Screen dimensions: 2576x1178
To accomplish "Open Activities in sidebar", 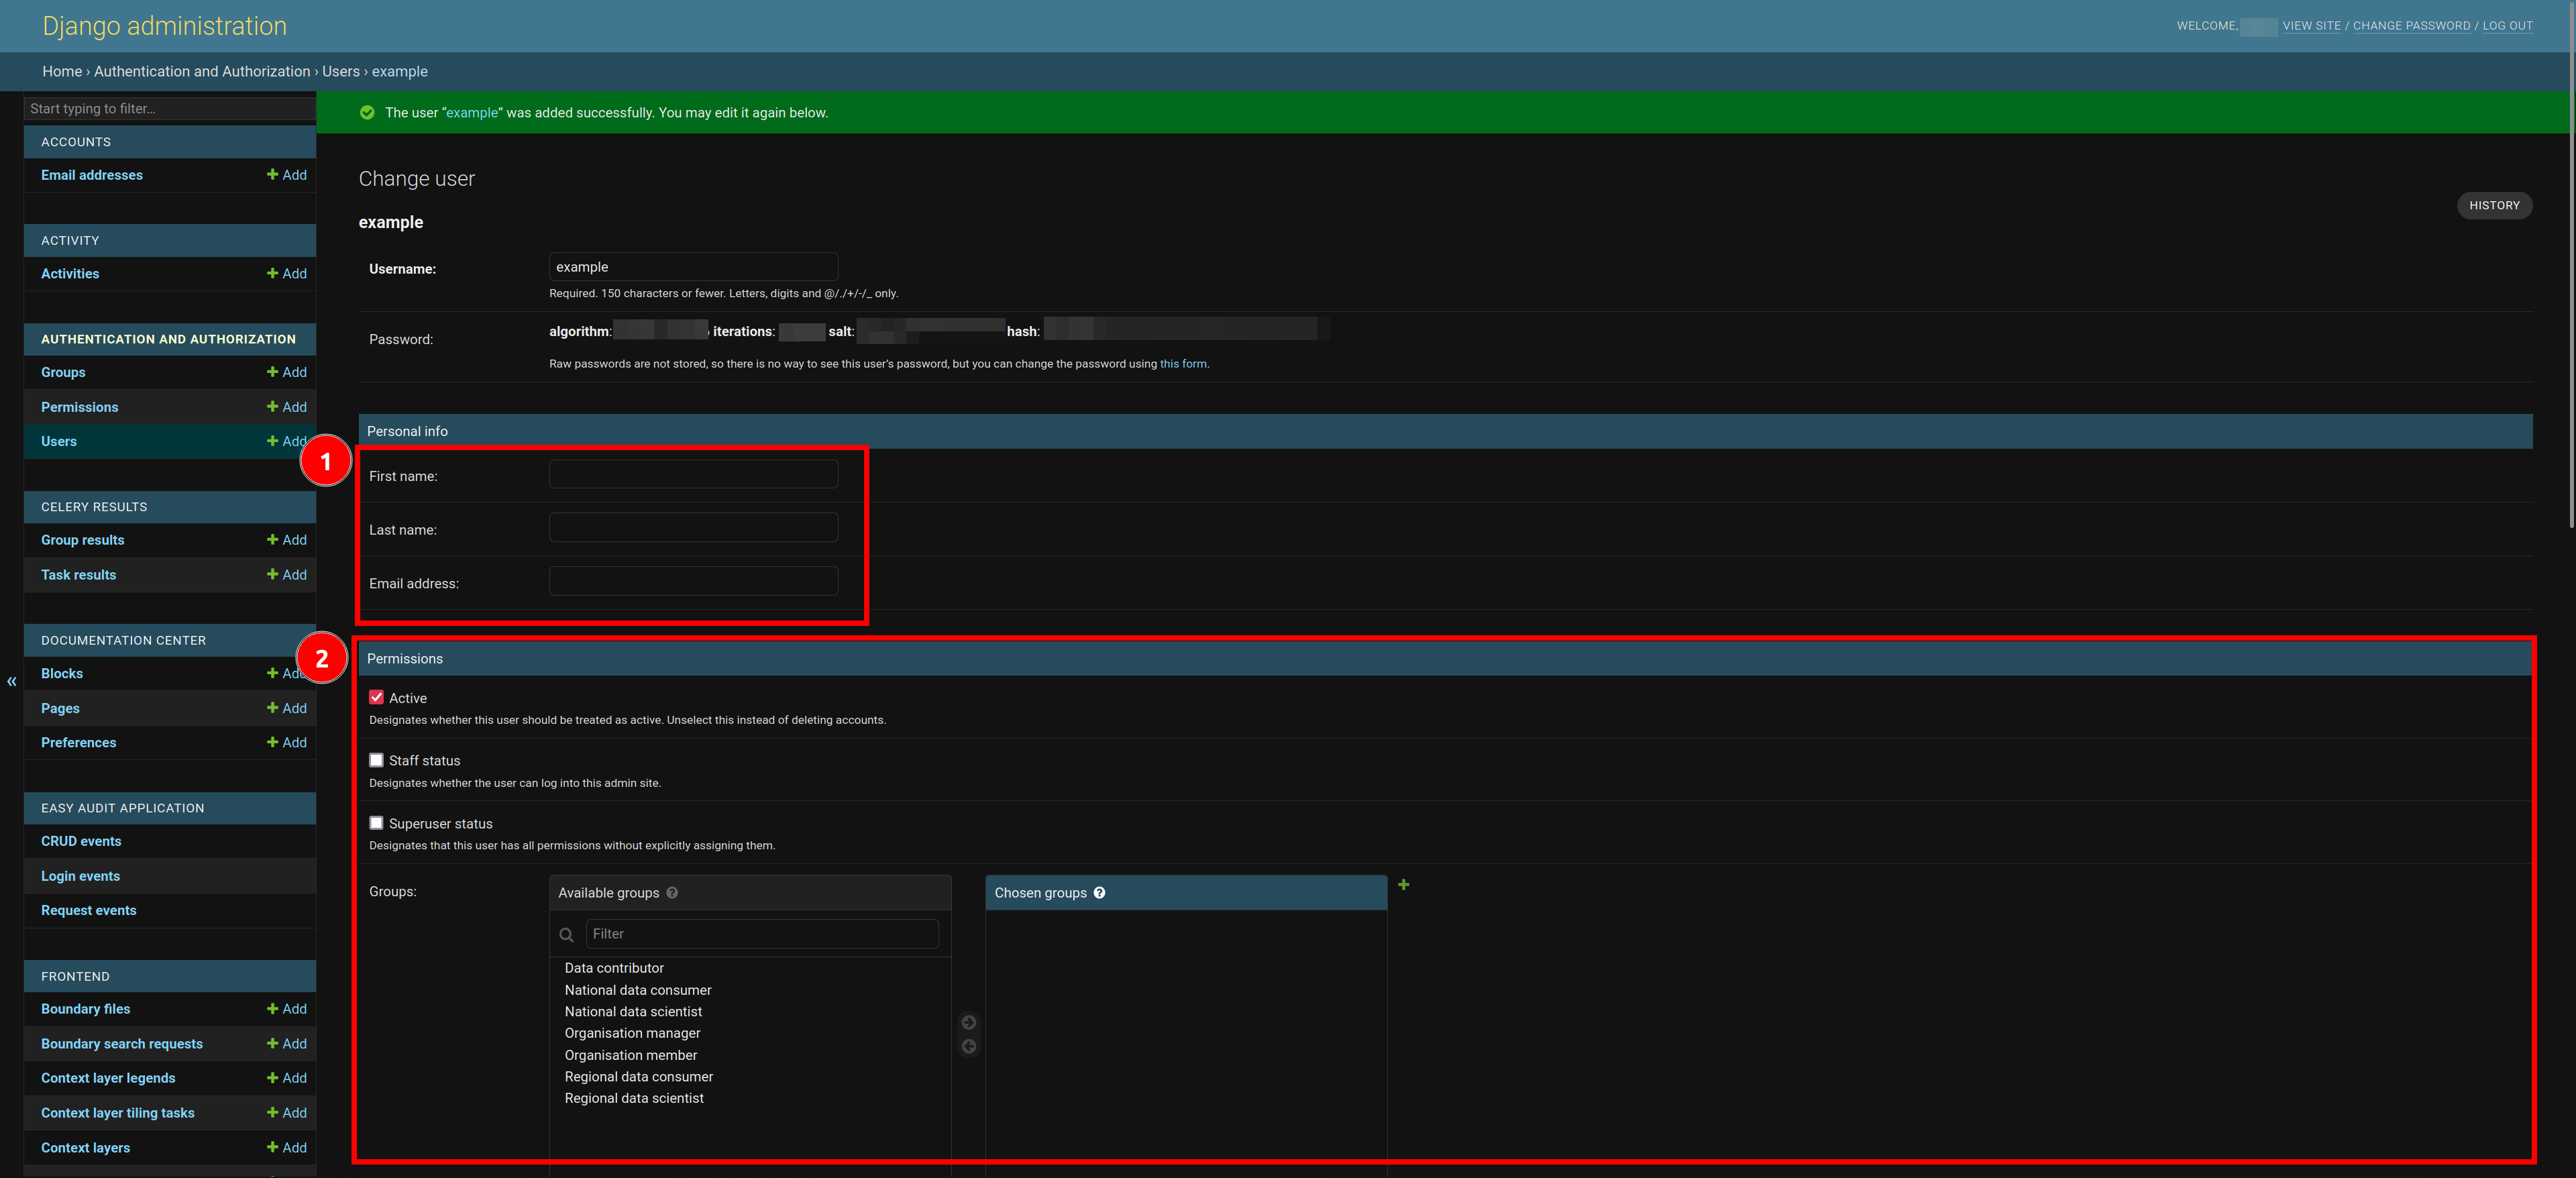I will click(70, 273).
